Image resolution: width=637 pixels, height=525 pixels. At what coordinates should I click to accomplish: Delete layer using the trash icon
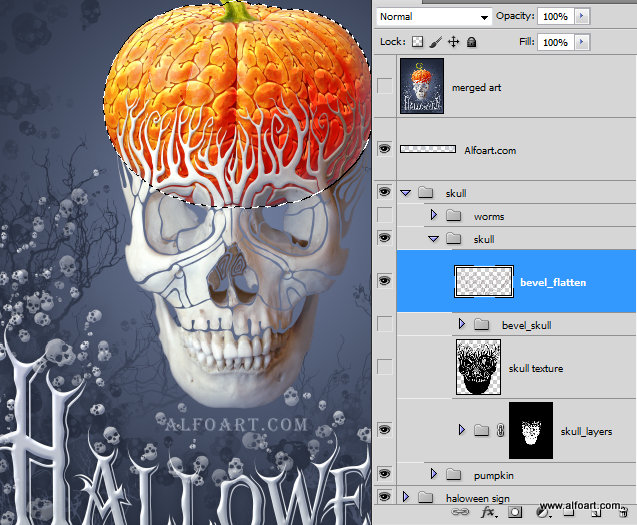[621, 511]
